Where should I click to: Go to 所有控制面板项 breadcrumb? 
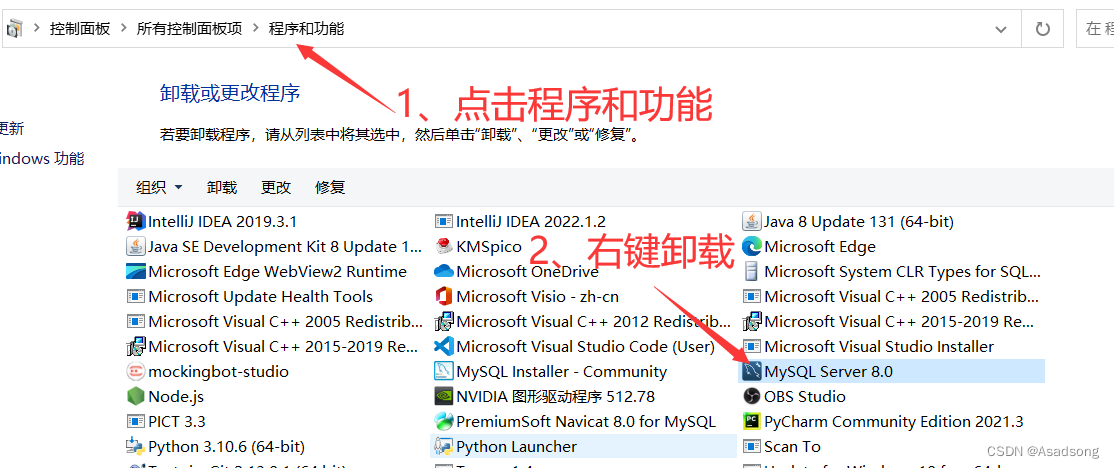click(189, 29)
